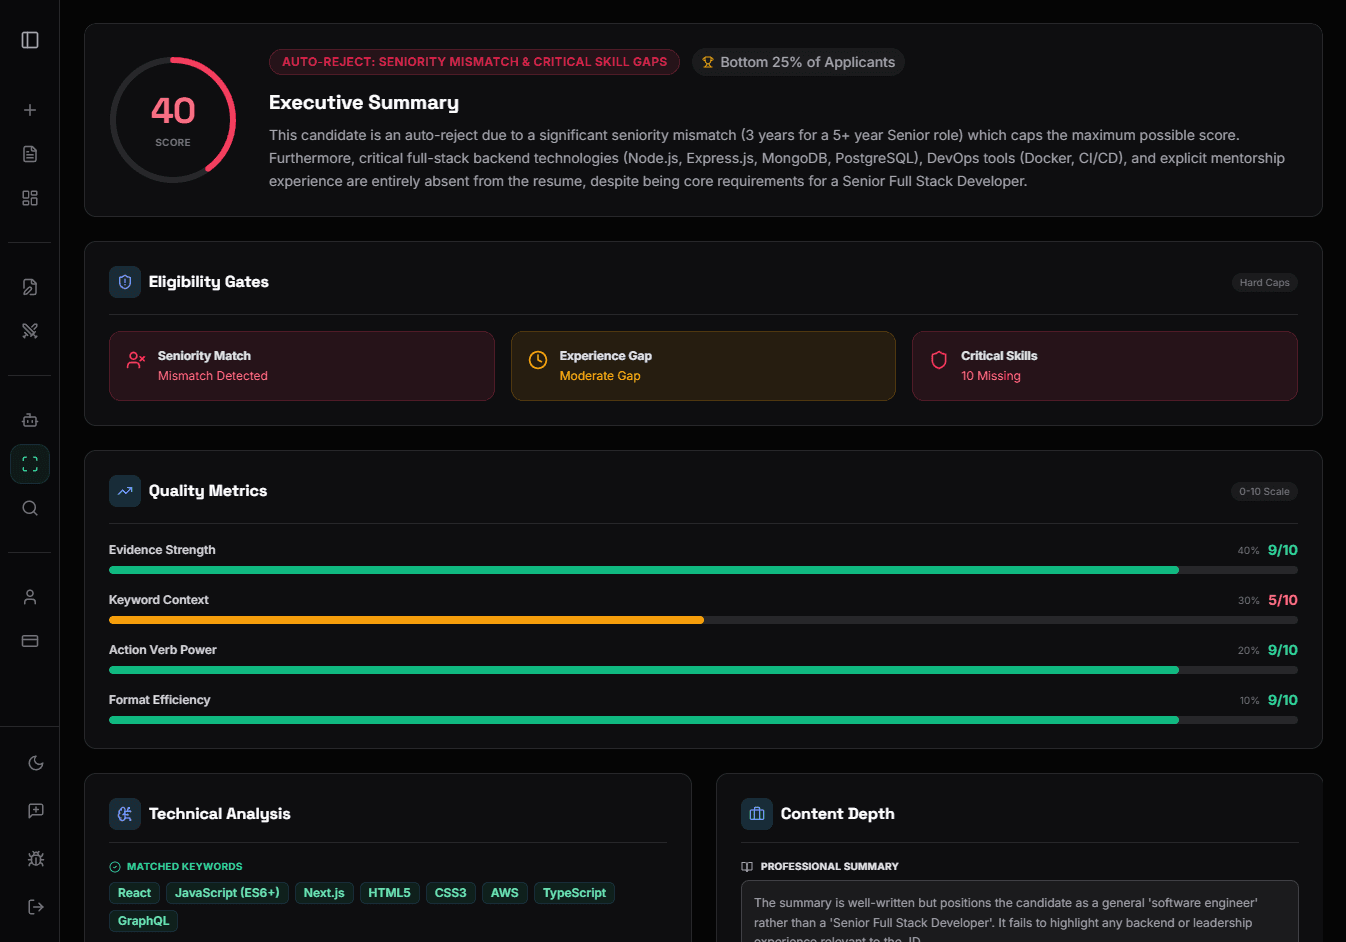Open the Critical Skills missing card
1346x942 pixels.
(1104, 366)
